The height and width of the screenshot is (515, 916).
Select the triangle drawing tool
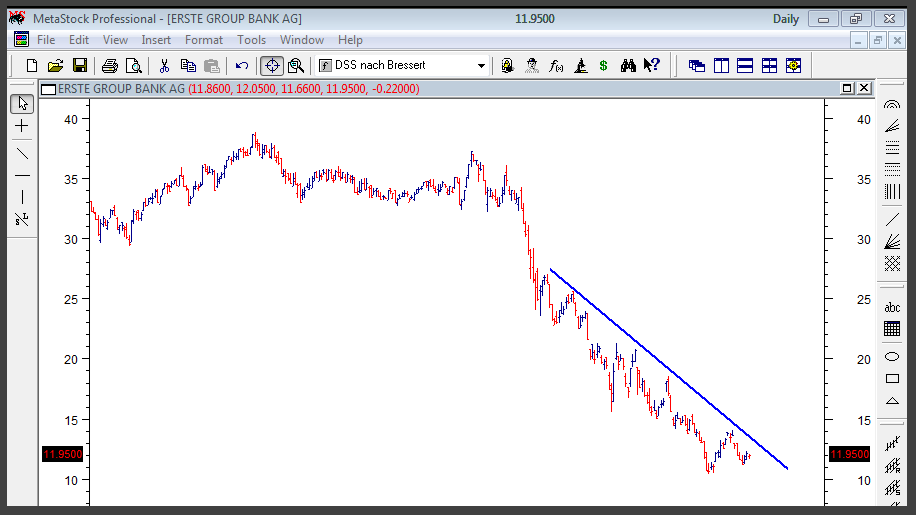point(892,401)
